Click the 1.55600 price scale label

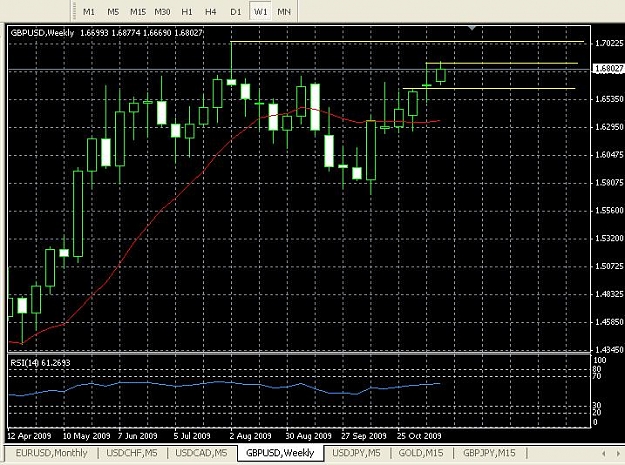click(609, 210)
